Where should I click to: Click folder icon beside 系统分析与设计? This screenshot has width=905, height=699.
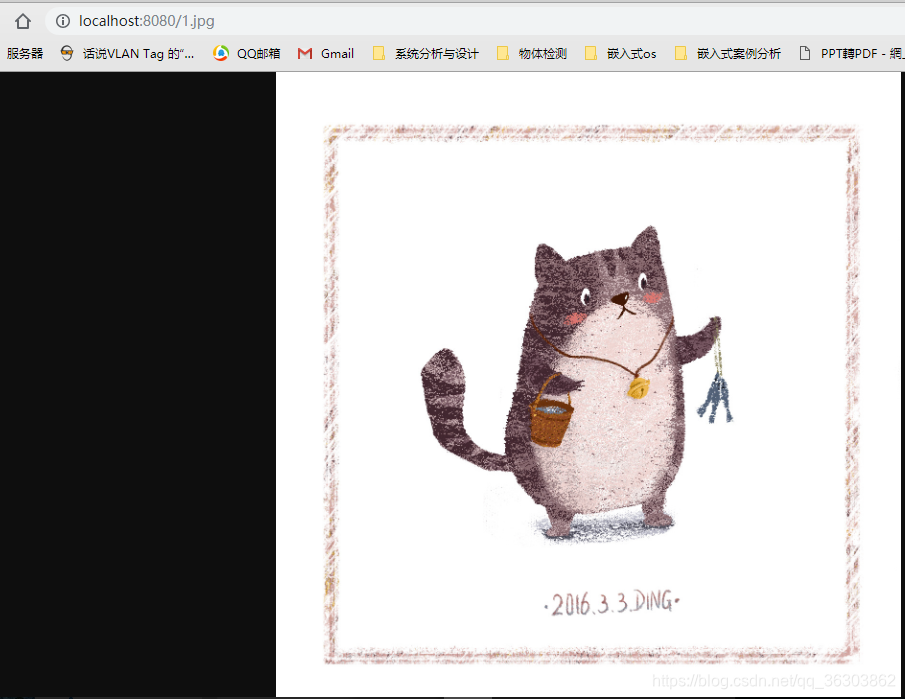coord(379,54)
